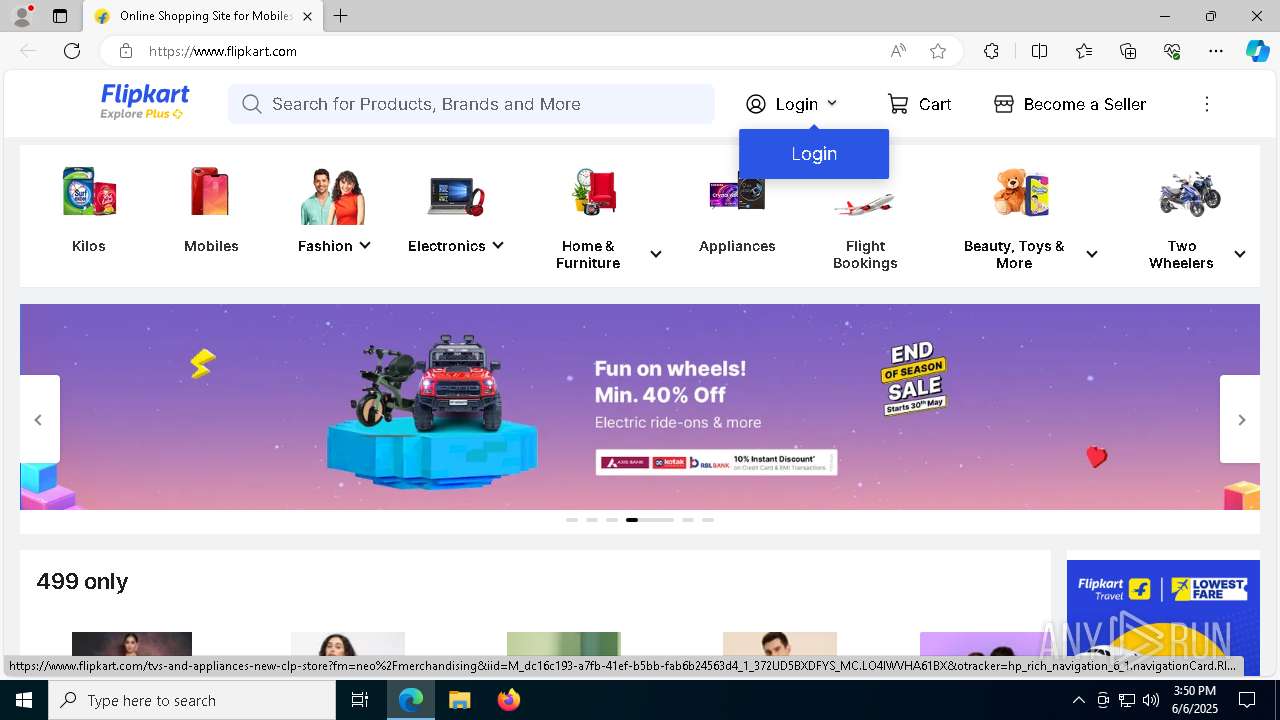Open browser Extensions

(991, 51)
